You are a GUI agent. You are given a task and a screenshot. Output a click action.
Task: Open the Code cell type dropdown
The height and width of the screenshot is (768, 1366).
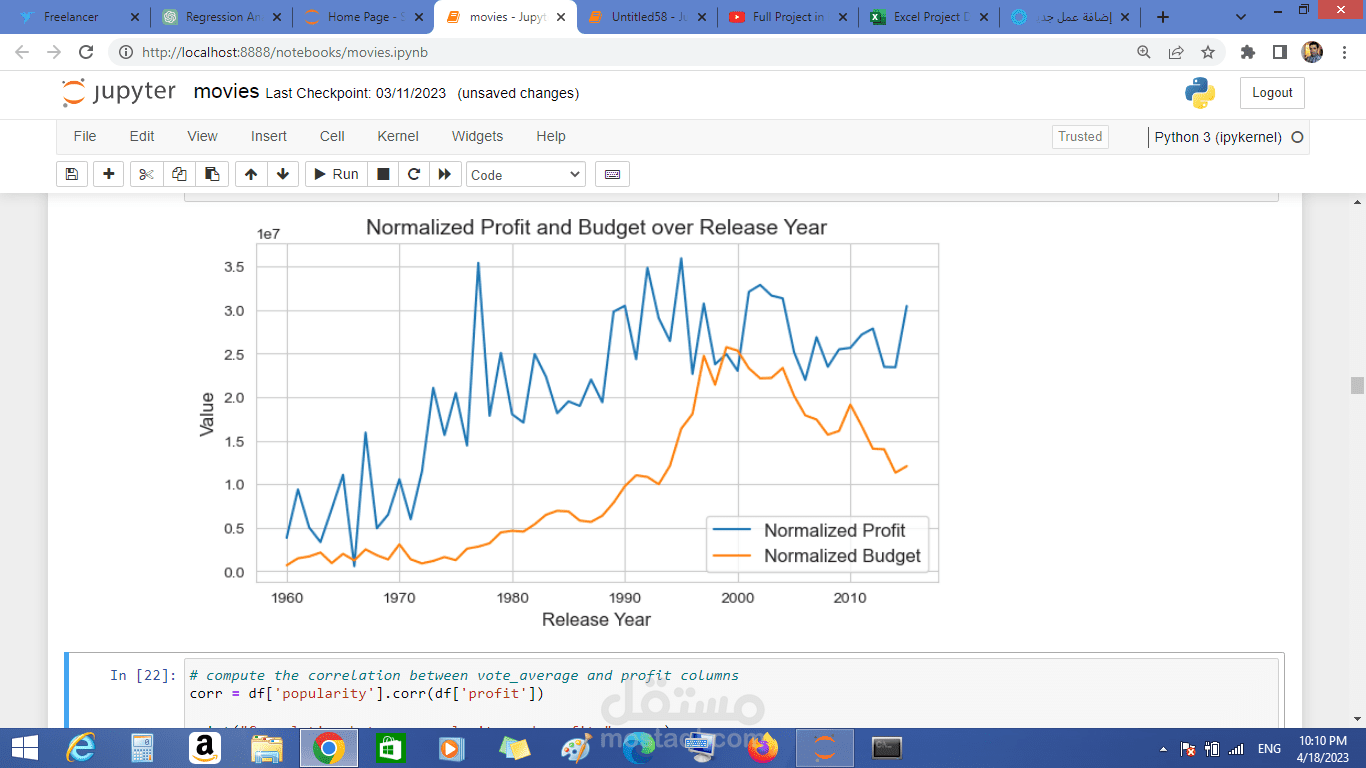(x=525, y=174)
